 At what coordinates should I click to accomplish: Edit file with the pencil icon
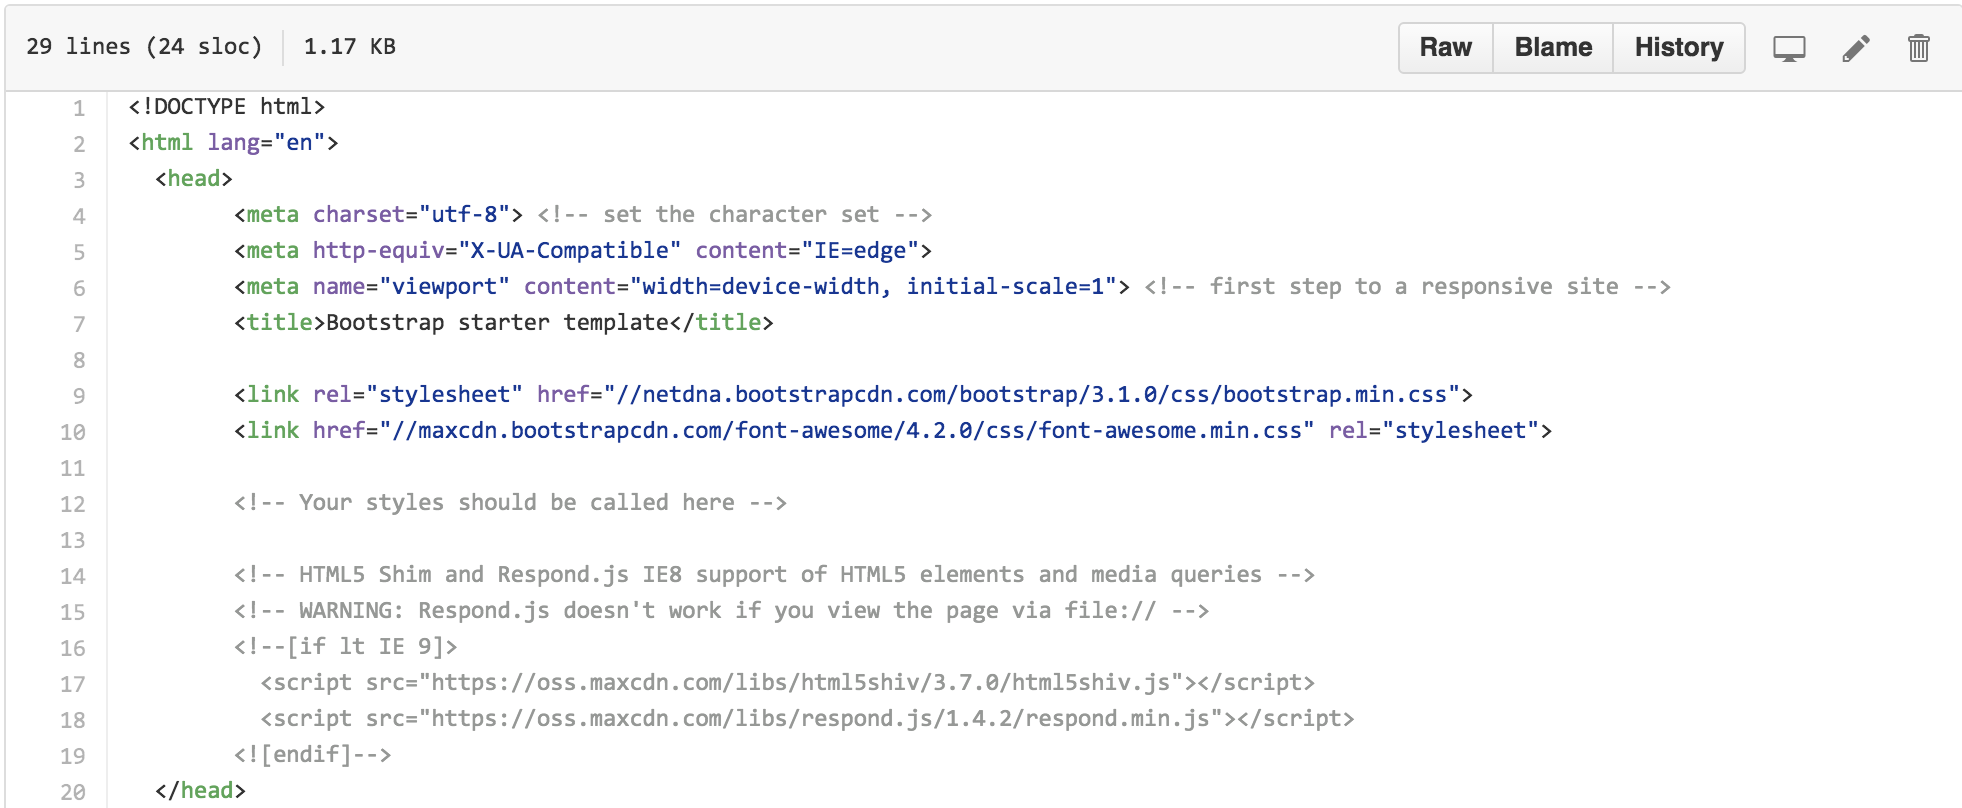pos(1855,48)
